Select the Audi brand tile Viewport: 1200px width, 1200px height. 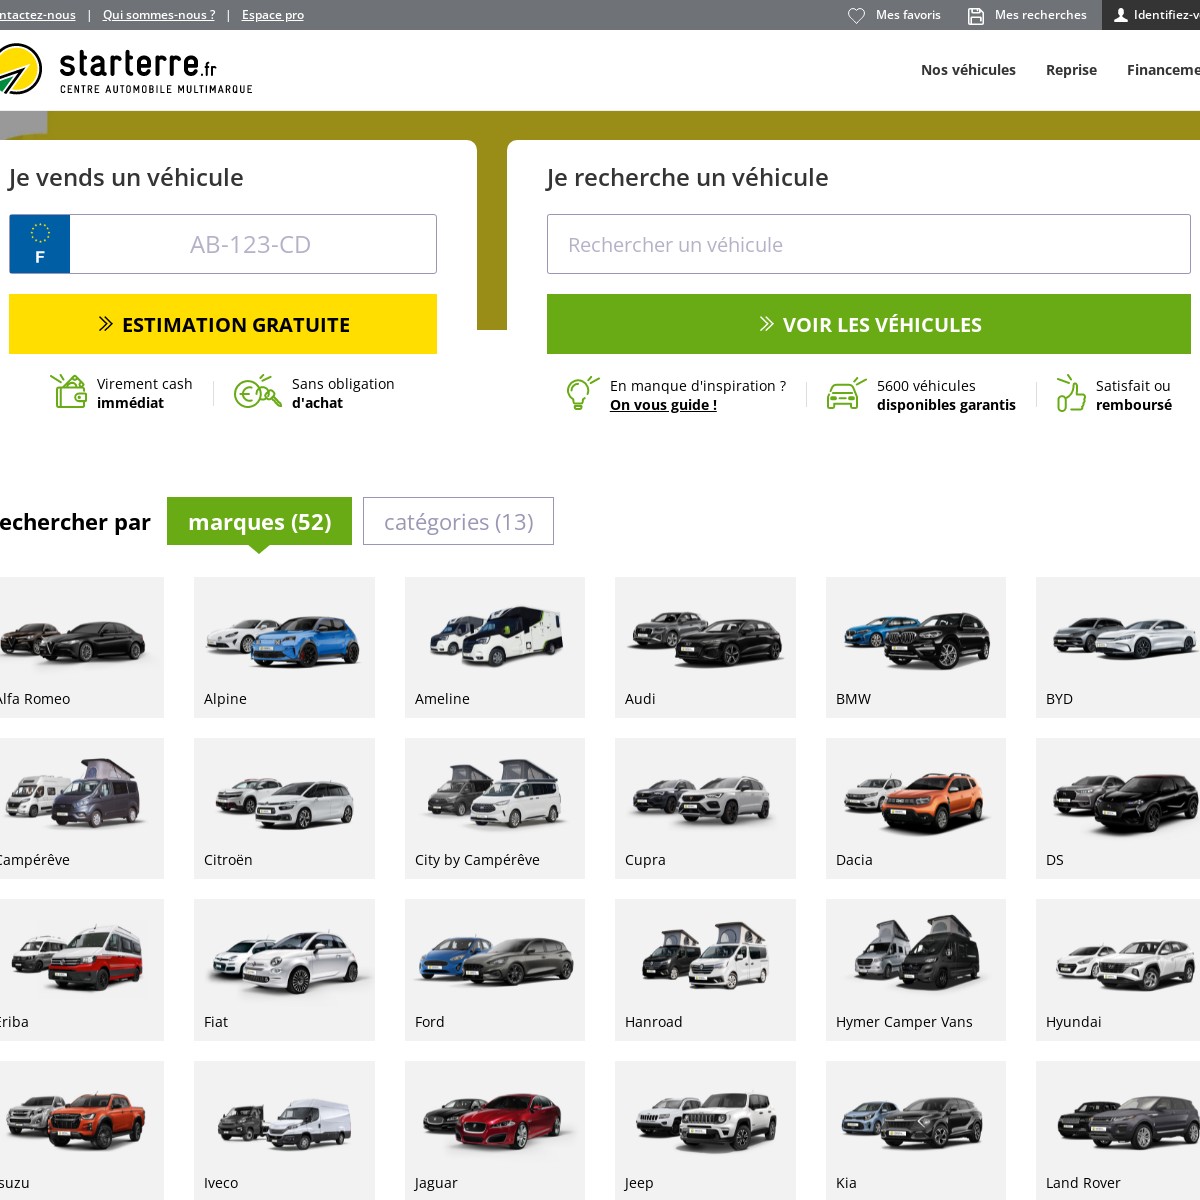[705, 647]
